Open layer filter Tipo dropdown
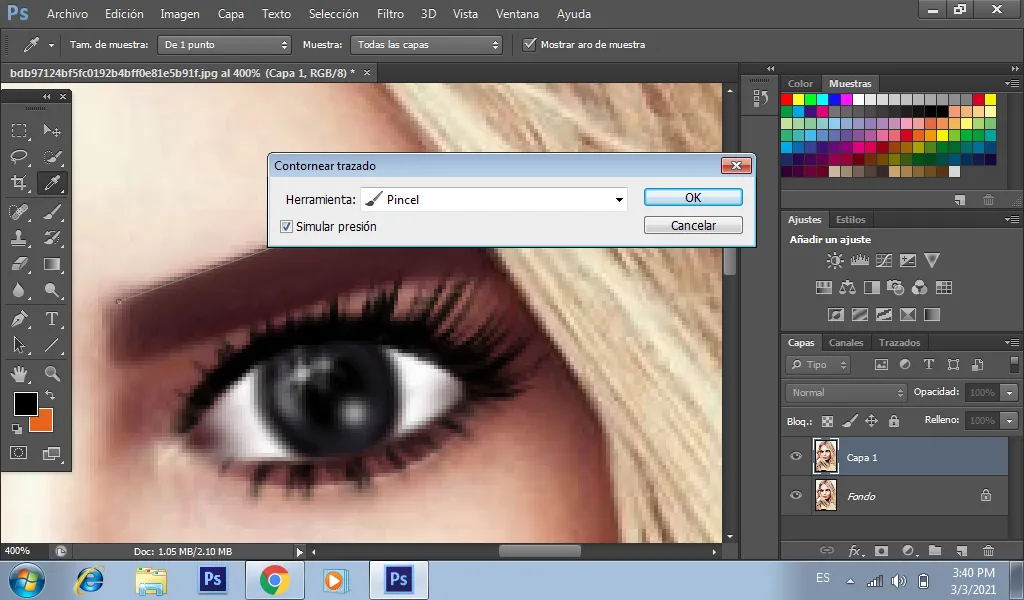 [818, 364]
